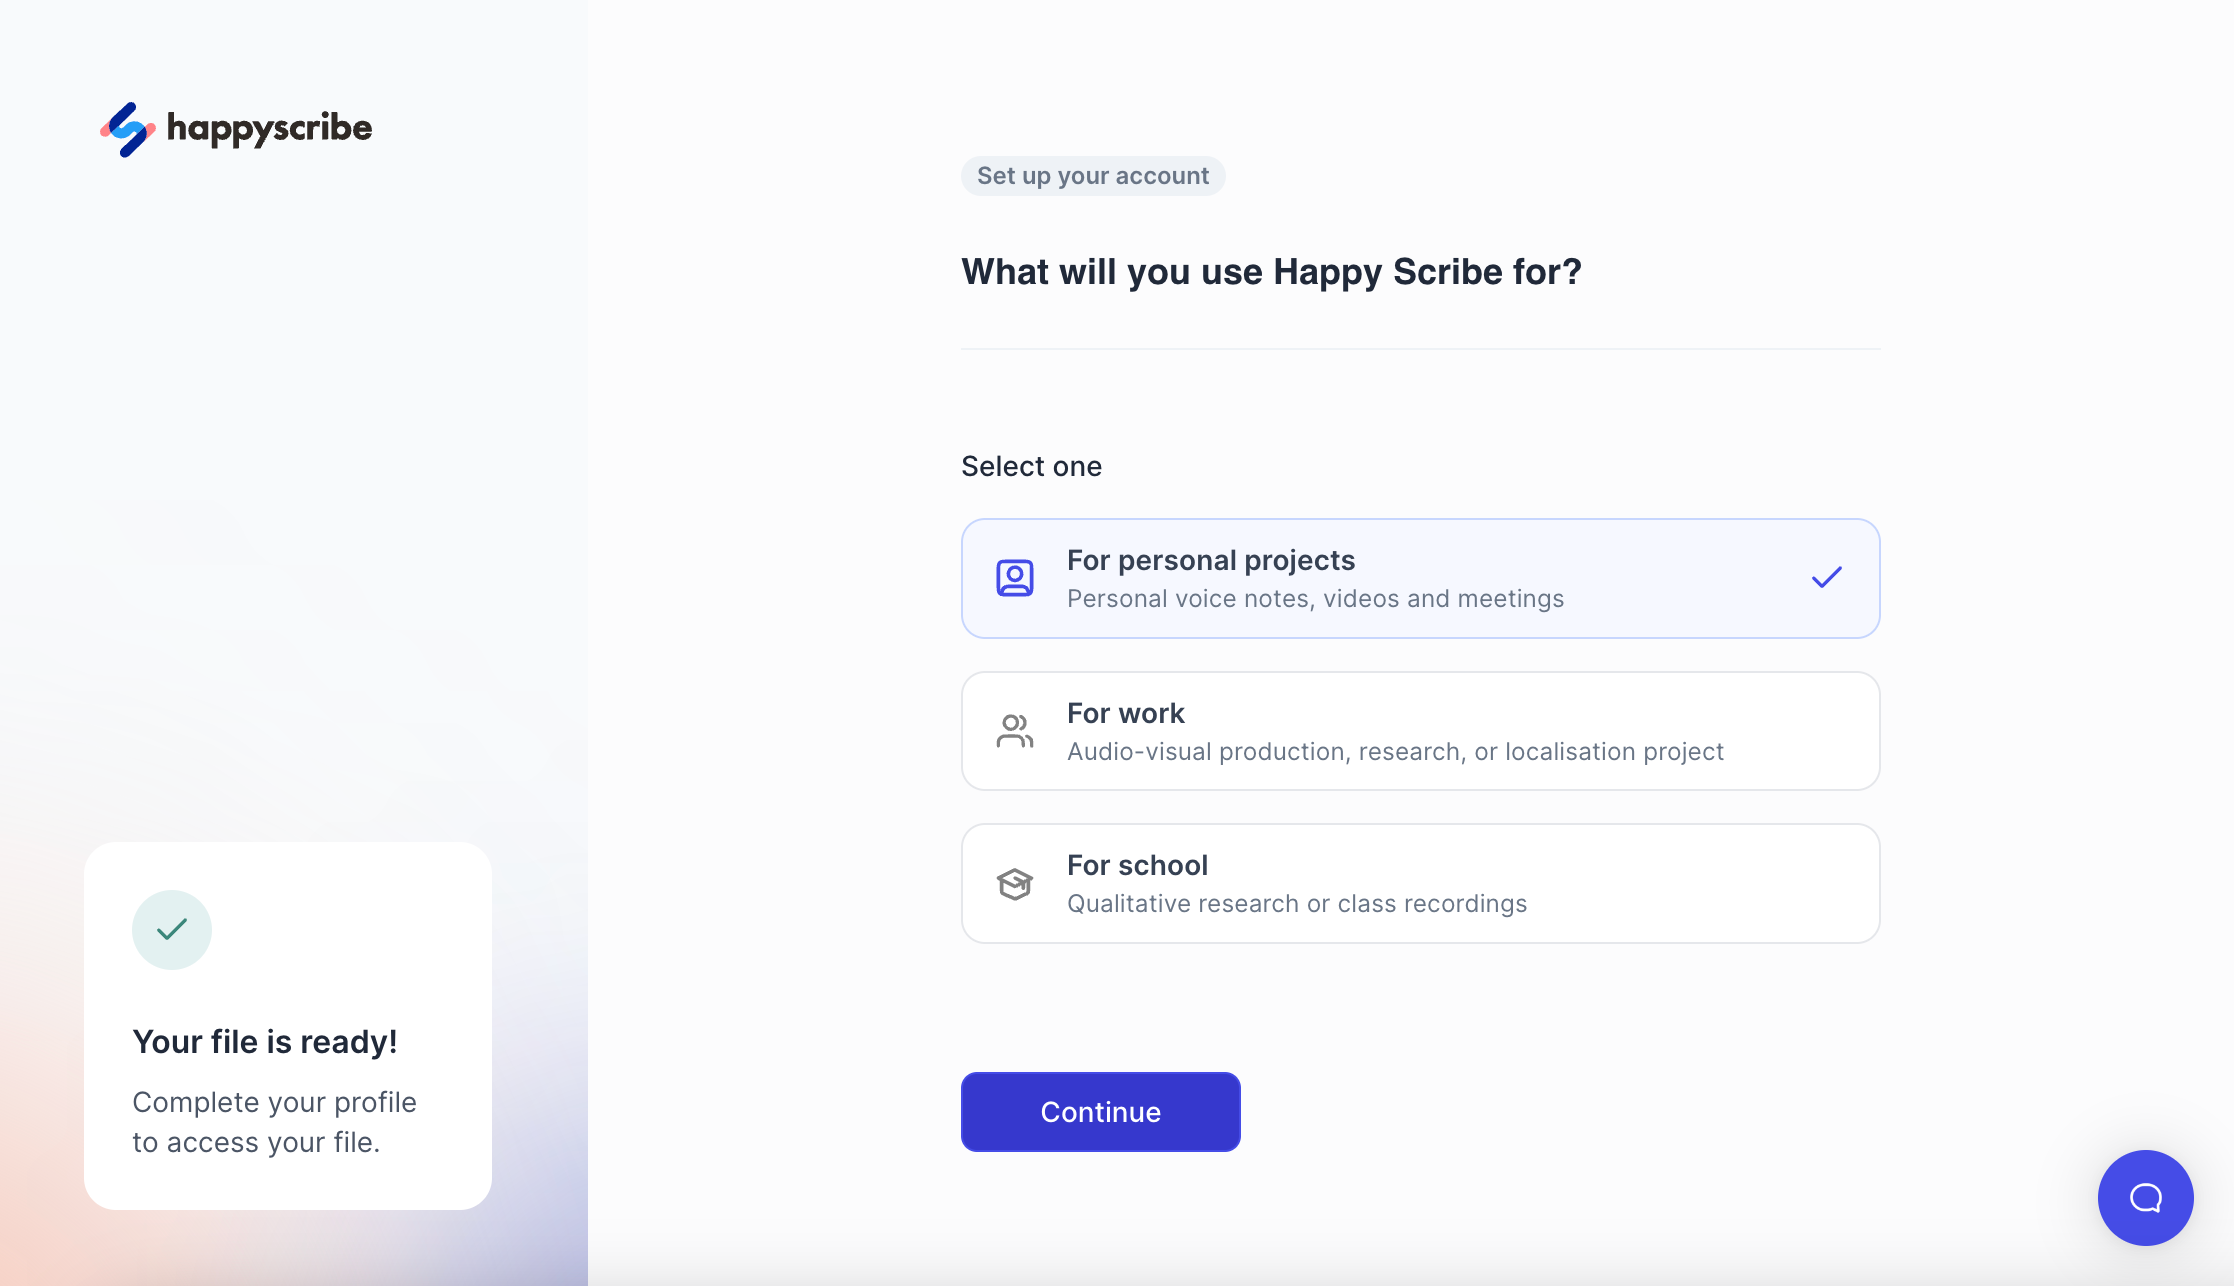Click "Qualitative research or class recordings" text
This screenshot has height=1286, width=2234.
click(1297, 904)
